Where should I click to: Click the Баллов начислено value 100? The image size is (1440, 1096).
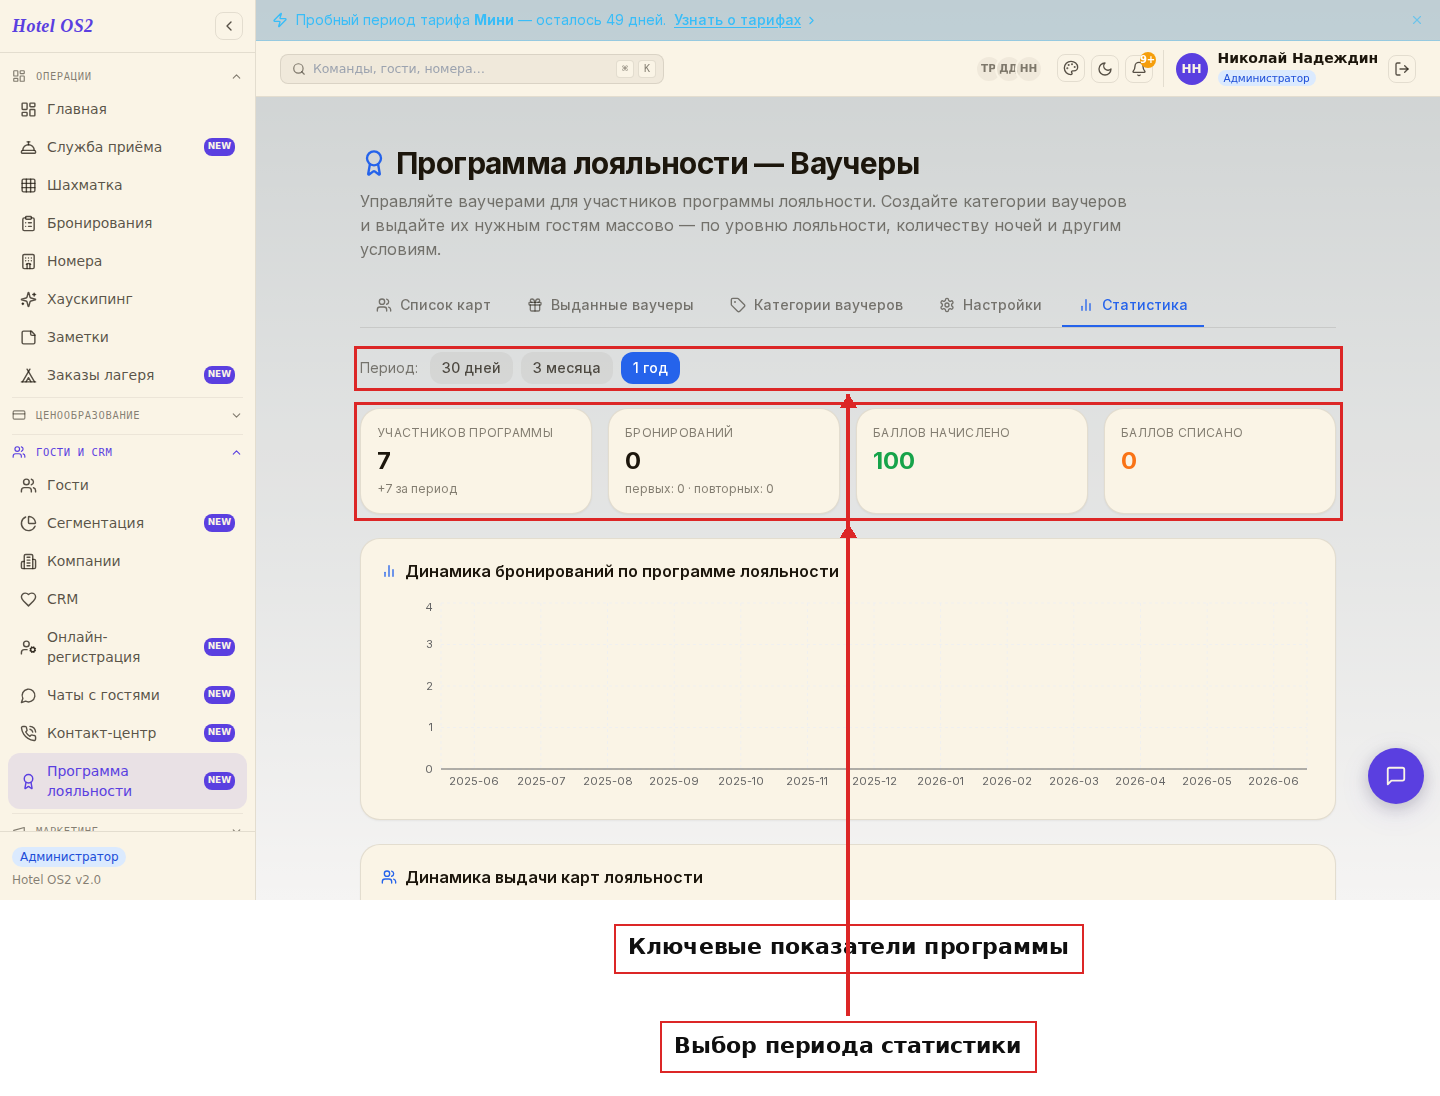click(x=894, y=461)
